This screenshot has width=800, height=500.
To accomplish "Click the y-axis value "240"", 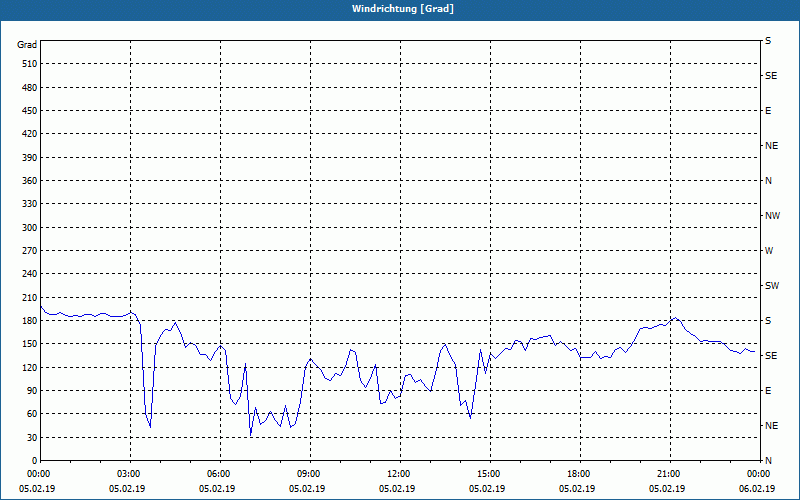I will coord(30,274).
